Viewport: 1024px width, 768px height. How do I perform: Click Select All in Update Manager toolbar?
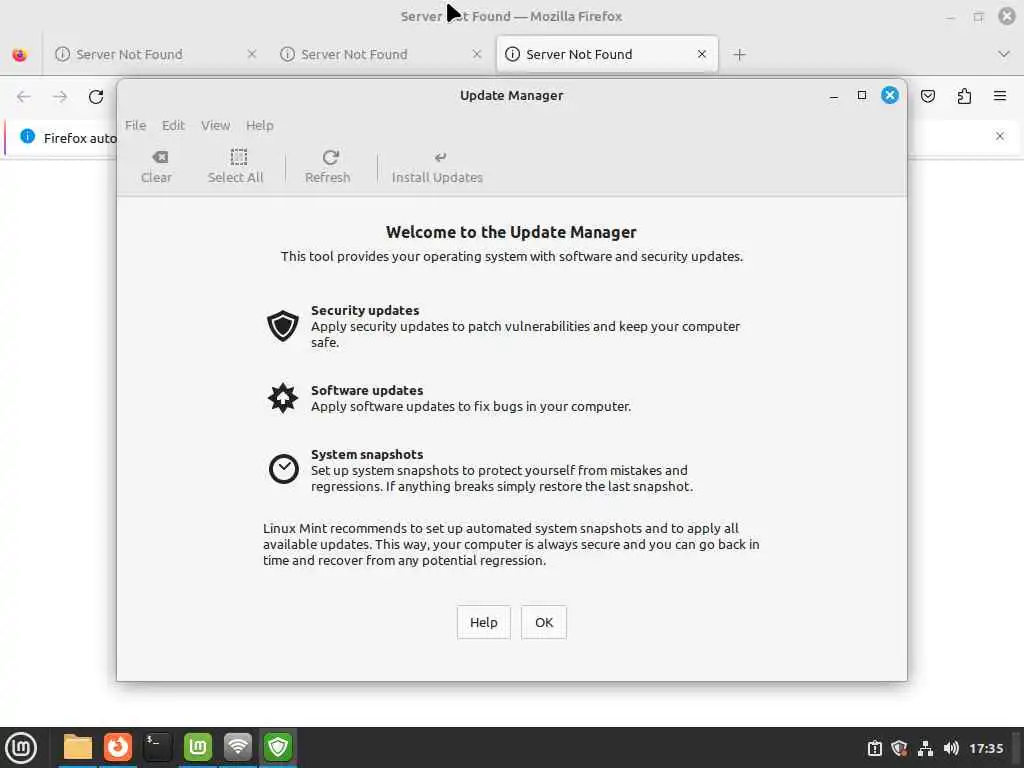235,167
